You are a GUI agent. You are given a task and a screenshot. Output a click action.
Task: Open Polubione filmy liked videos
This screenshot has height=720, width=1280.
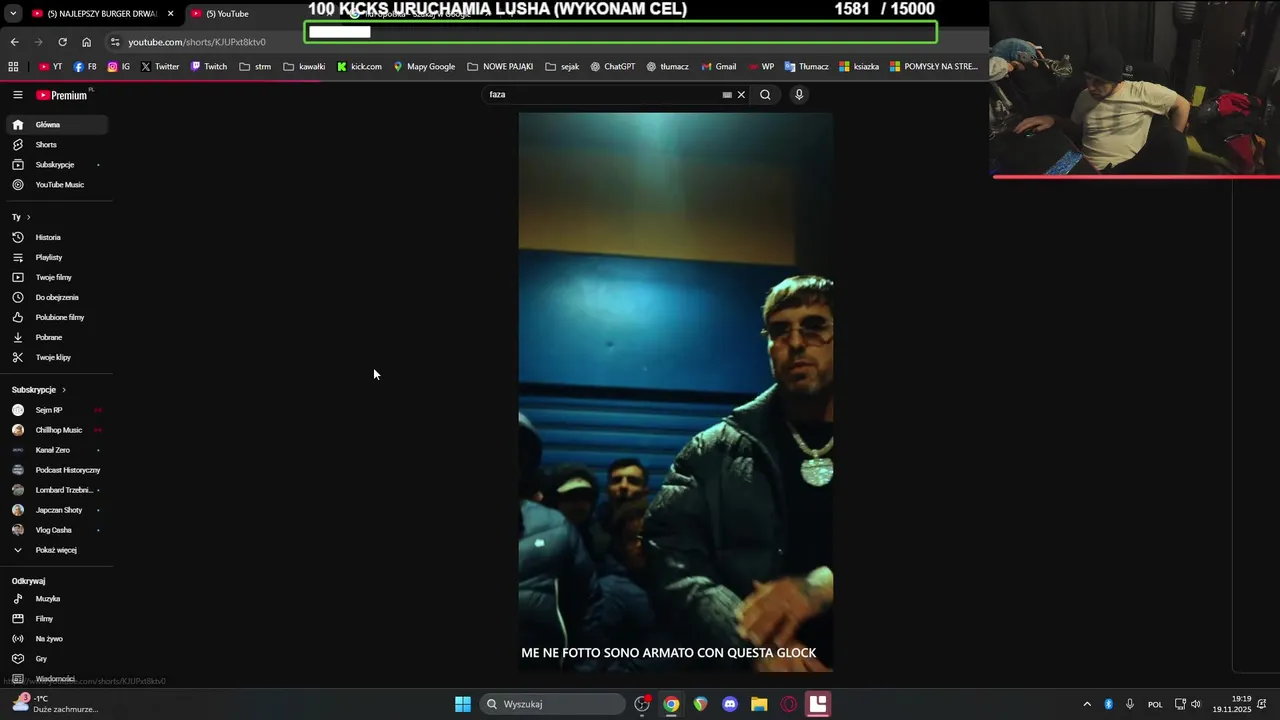coord(56,317)
